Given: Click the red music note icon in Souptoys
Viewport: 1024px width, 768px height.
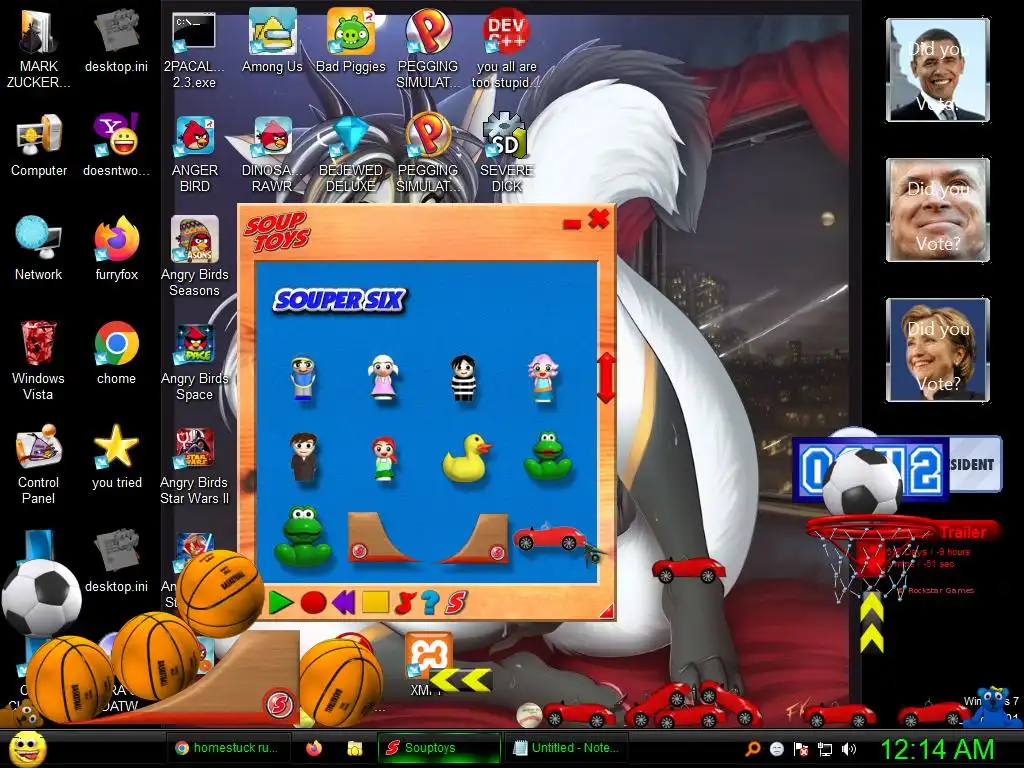Looking at the screenshot, I should (x=405, y=602).
